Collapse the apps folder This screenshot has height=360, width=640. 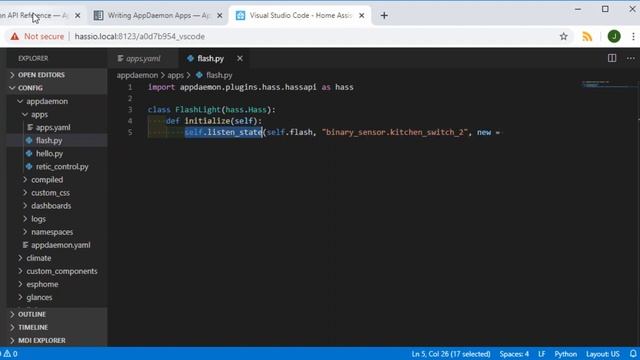coord(57,114)
